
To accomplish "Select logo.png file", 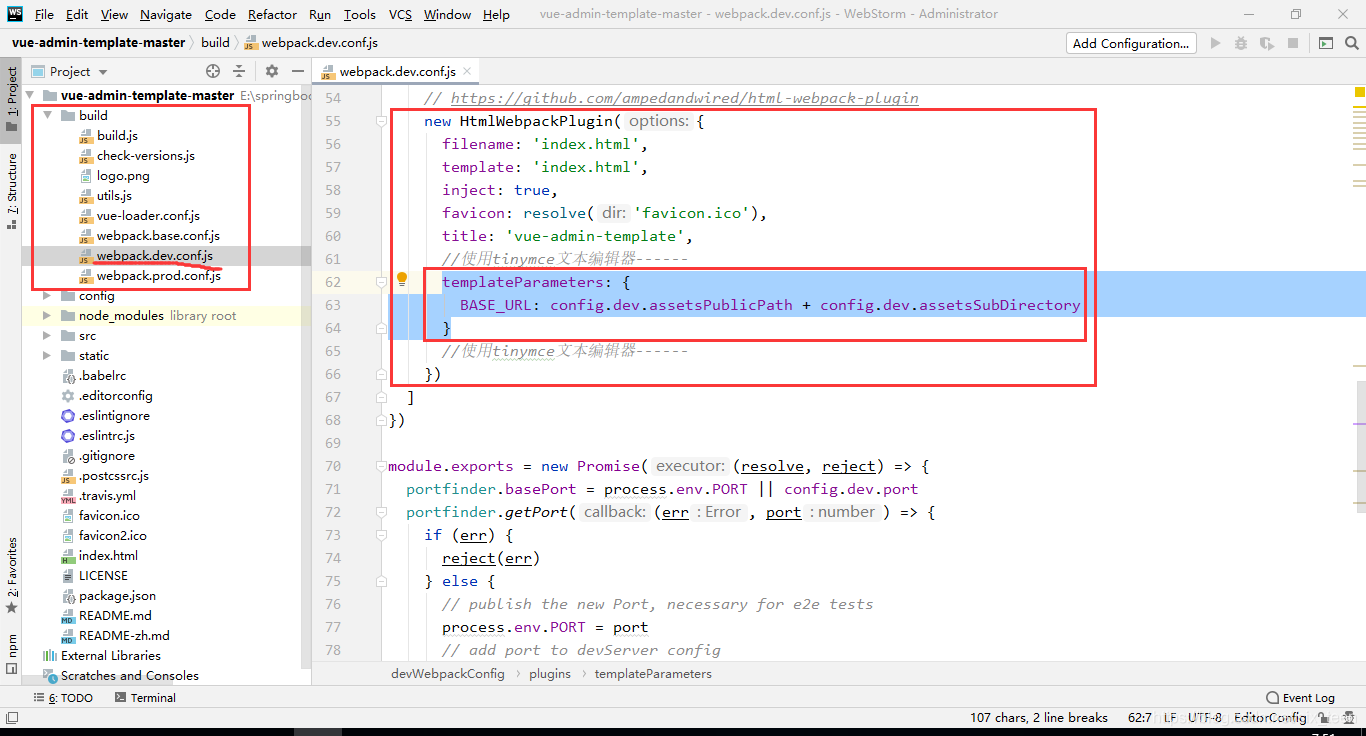I will 123,176.
